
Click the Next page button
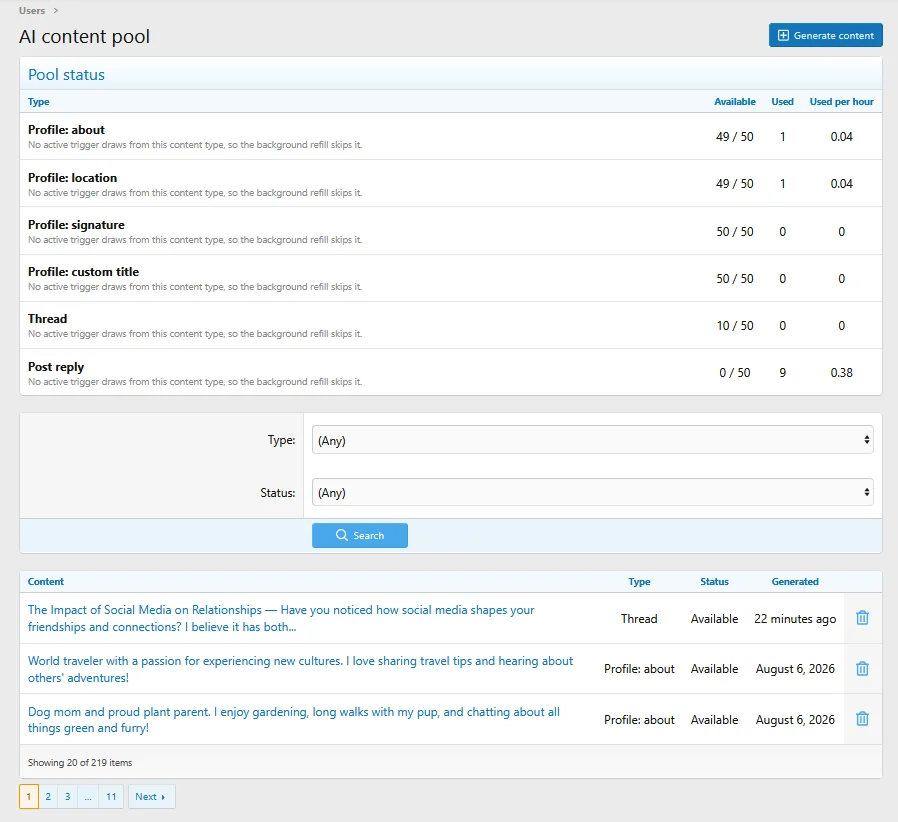pyautogui.click(x=151, y=796)
